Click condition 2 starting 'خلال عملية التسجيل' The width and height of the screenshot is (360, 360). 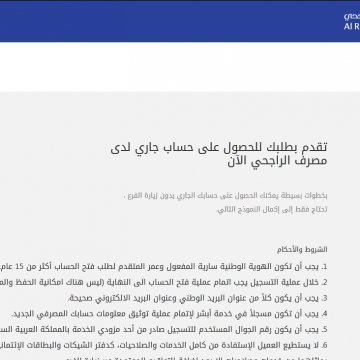[x=164, y=283]
